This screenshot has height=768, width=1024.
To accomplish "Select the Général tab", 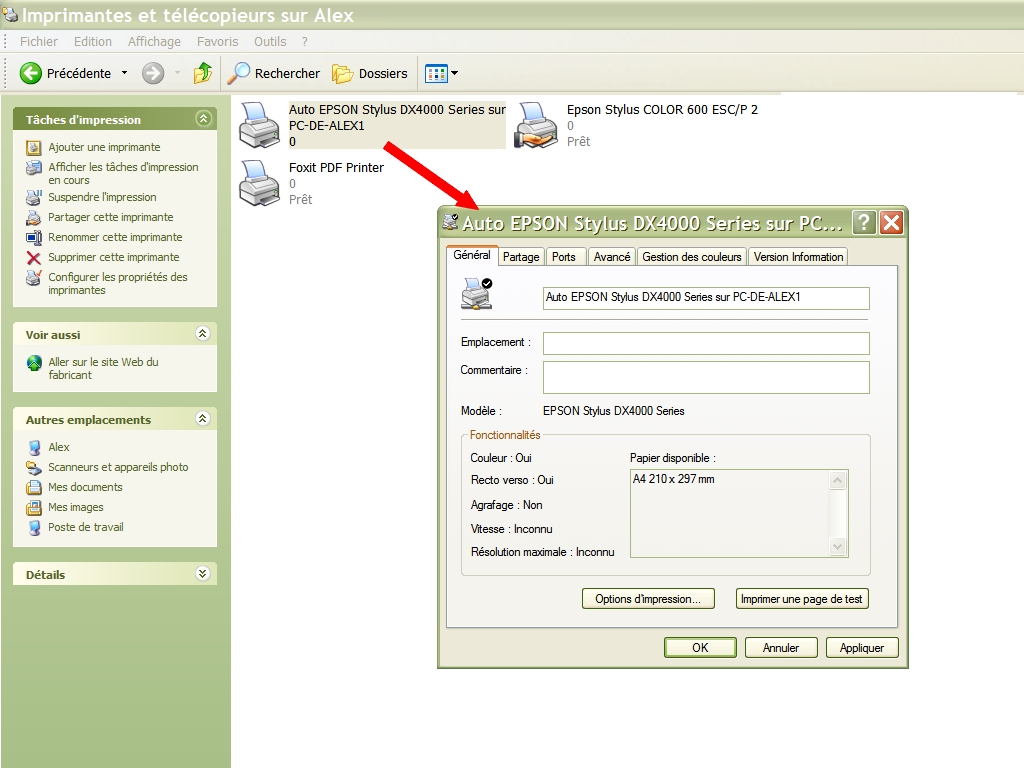I will click(472, 255).
